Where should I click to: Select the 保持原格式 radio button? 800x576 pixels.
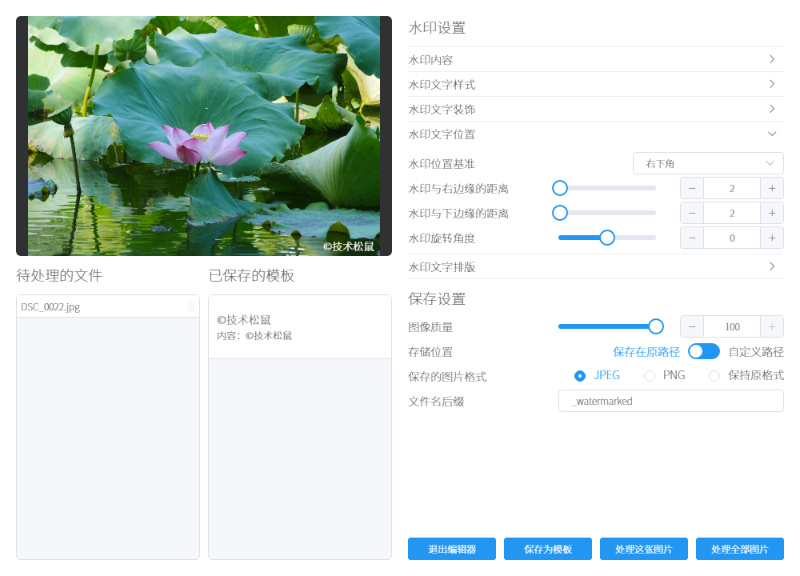[714, 376]
